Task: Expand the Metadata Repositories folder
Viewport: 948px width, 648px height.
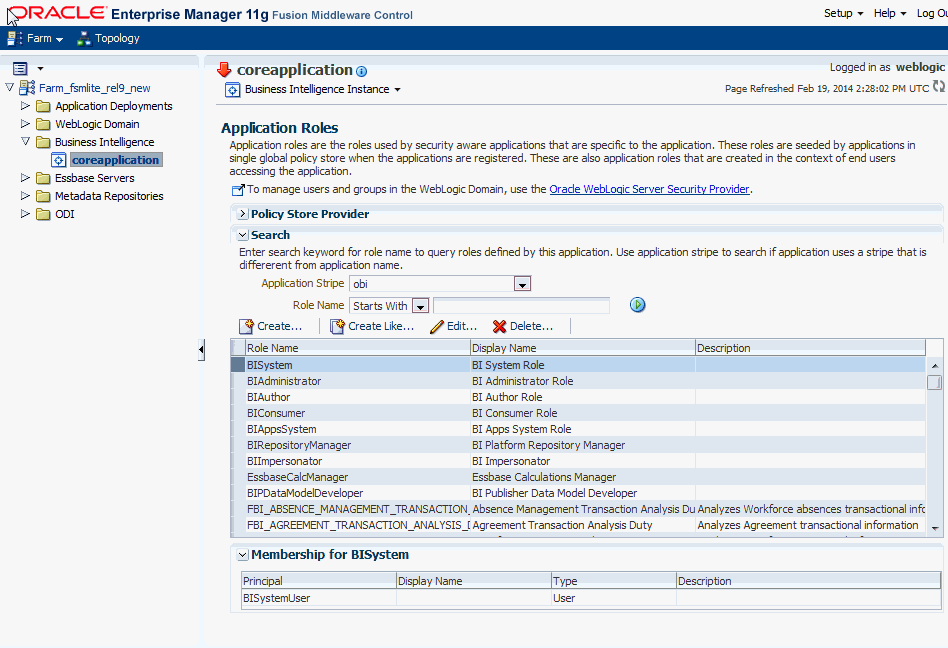Action: 25,196
